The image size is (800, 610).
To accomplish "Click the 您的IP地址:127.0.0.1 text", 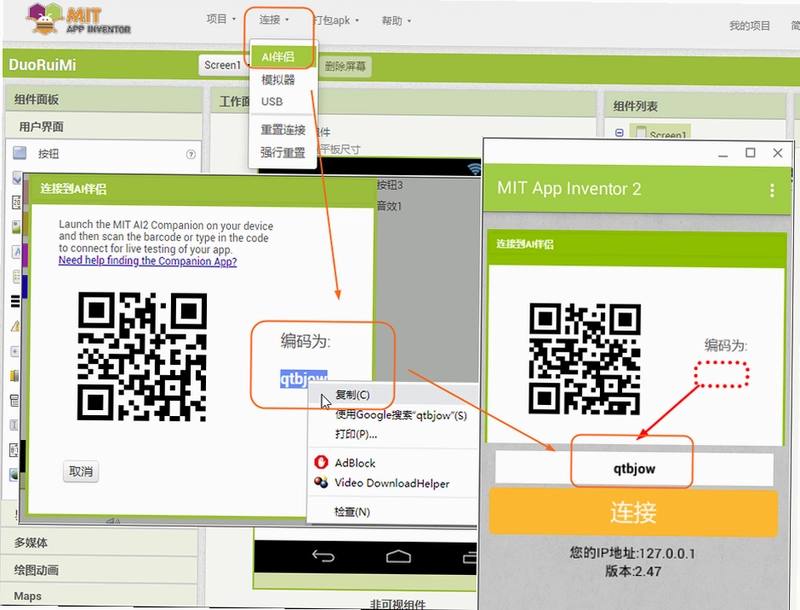I will pos(632,553).
